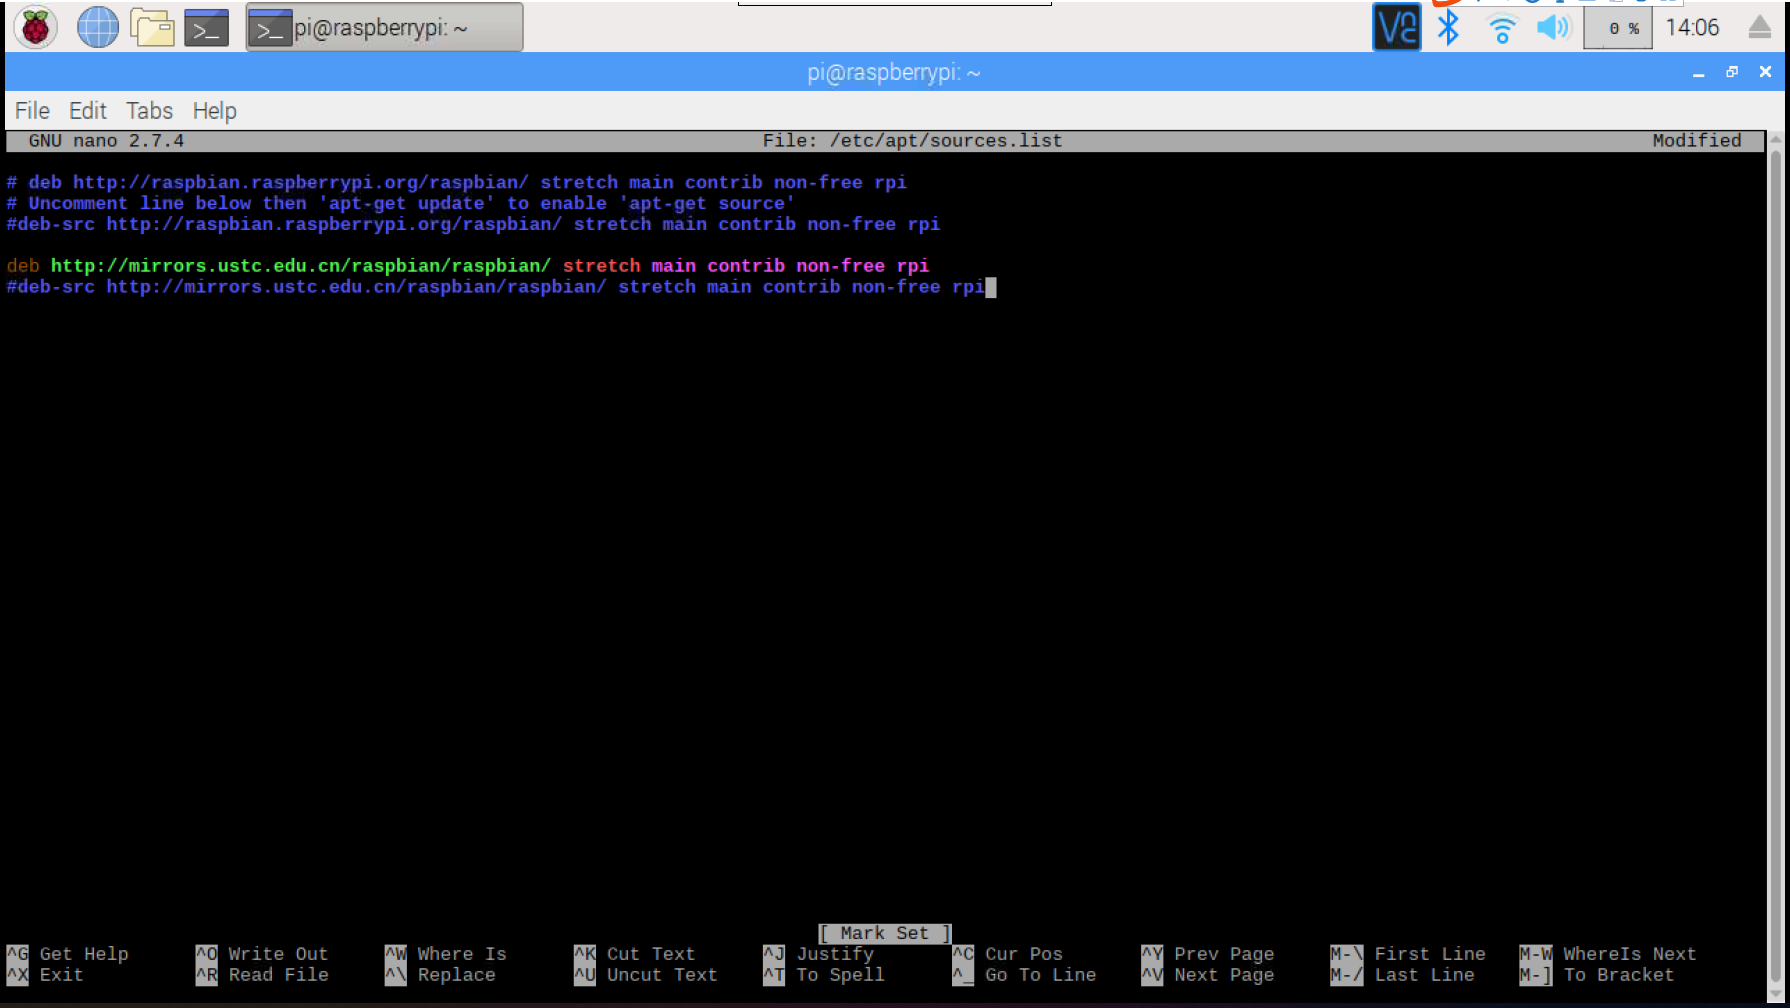This screenshot has height=1008, width=1790.
Task: Click the 'Modified' status in nano title bar
Action: click(1696, 141)
